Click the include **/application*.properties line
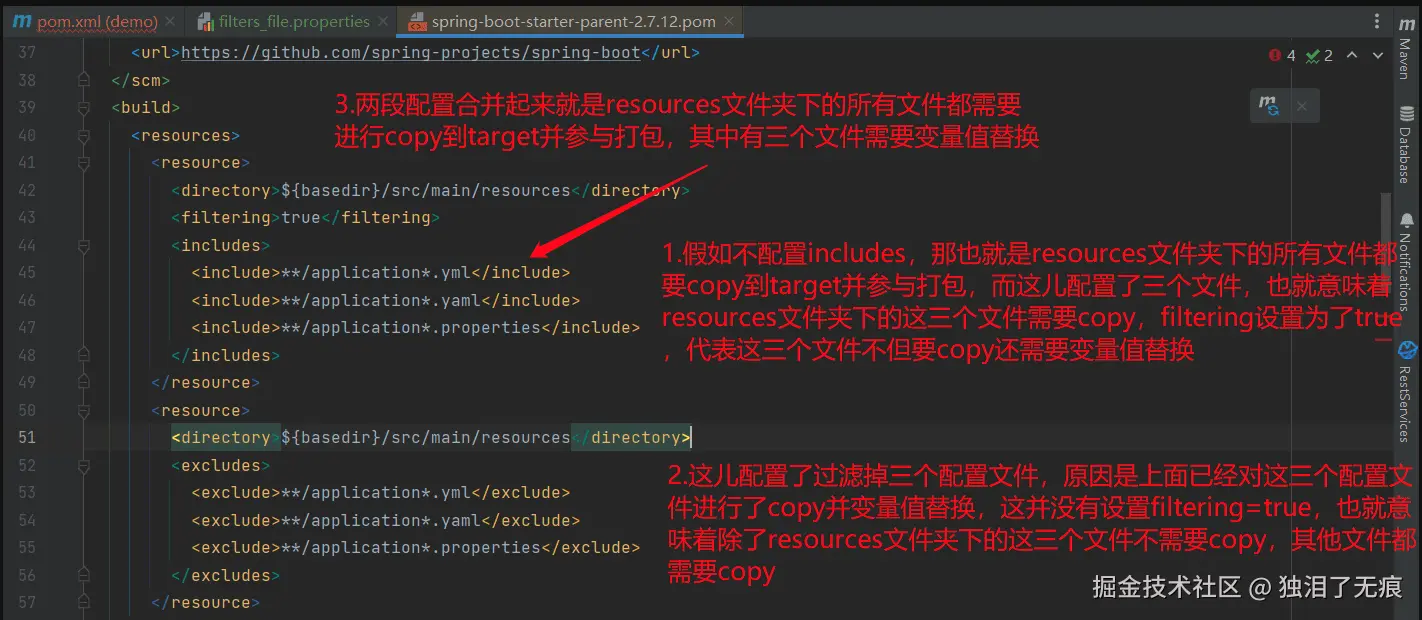The image size is (1422, 620). [415, 327]
